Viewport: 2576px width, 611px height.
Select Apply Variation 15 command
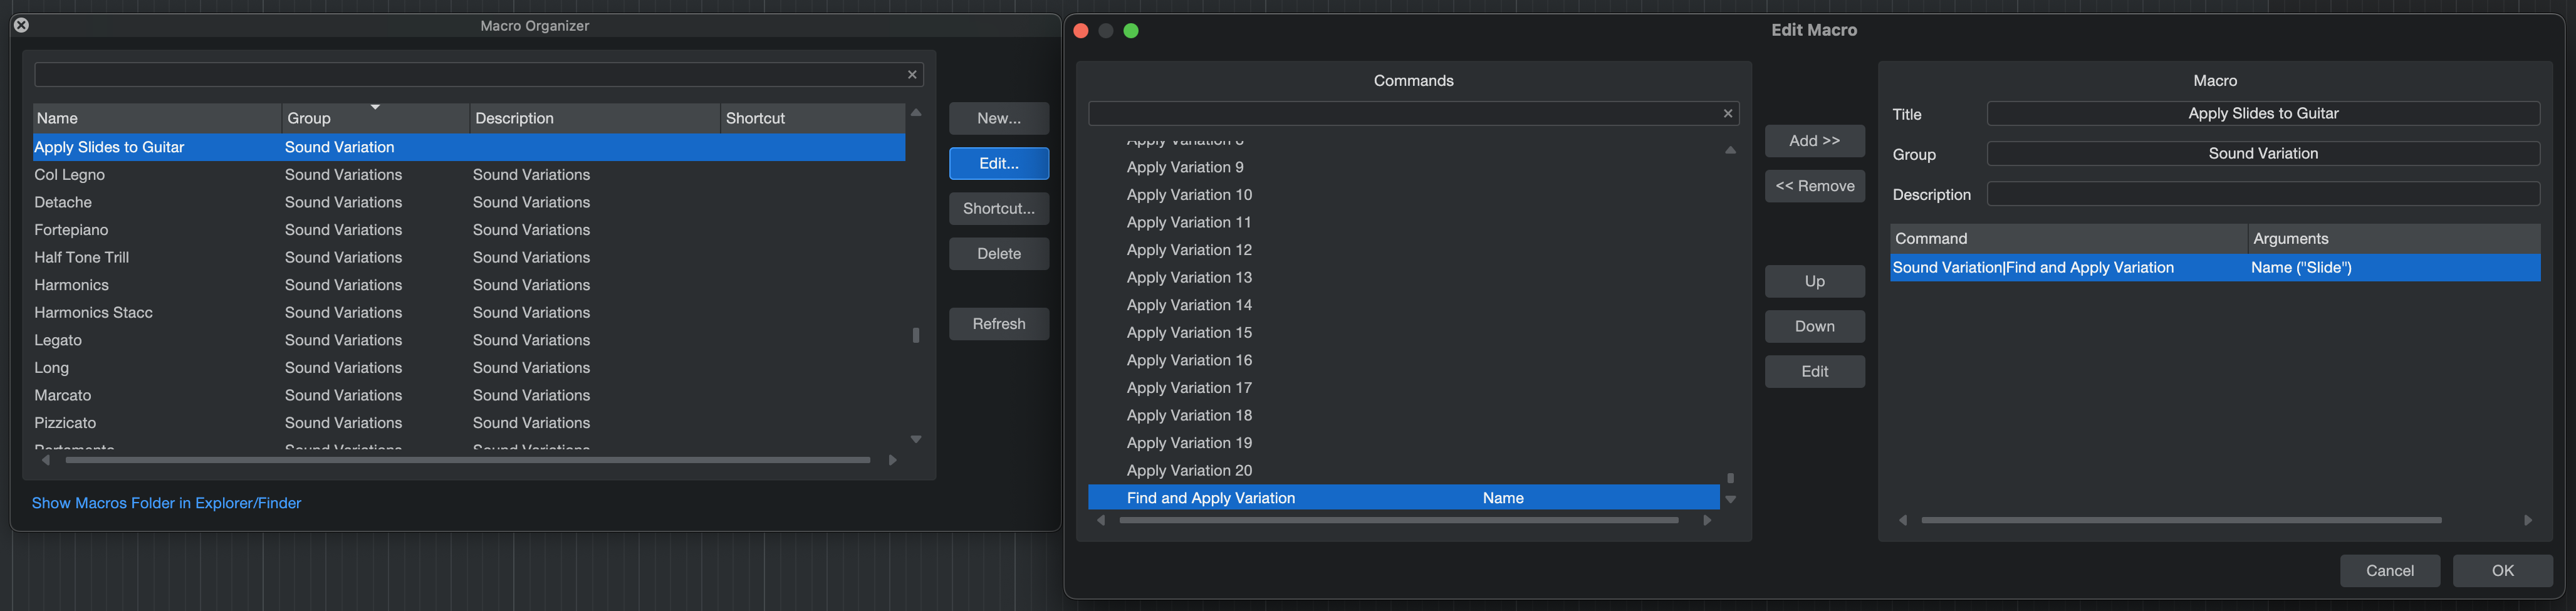point(1404,333)
